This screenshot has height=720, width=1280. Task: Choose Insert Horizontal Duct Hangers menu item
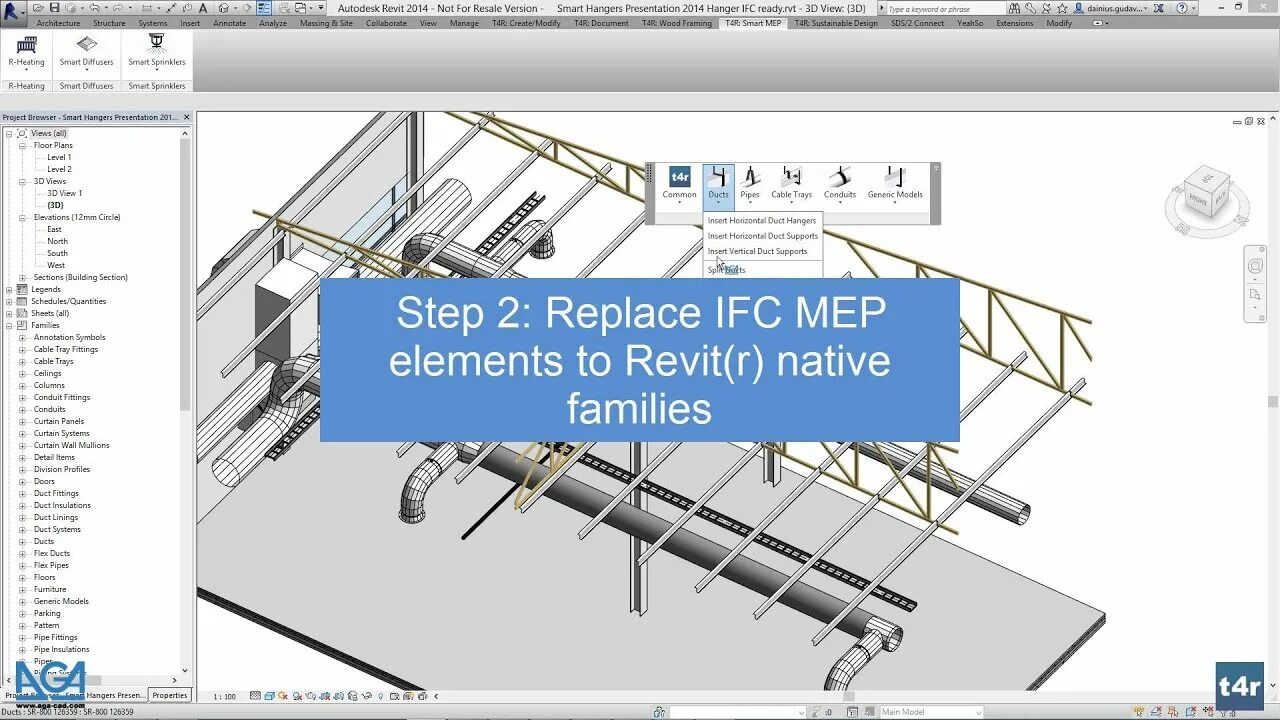[762, 220]
